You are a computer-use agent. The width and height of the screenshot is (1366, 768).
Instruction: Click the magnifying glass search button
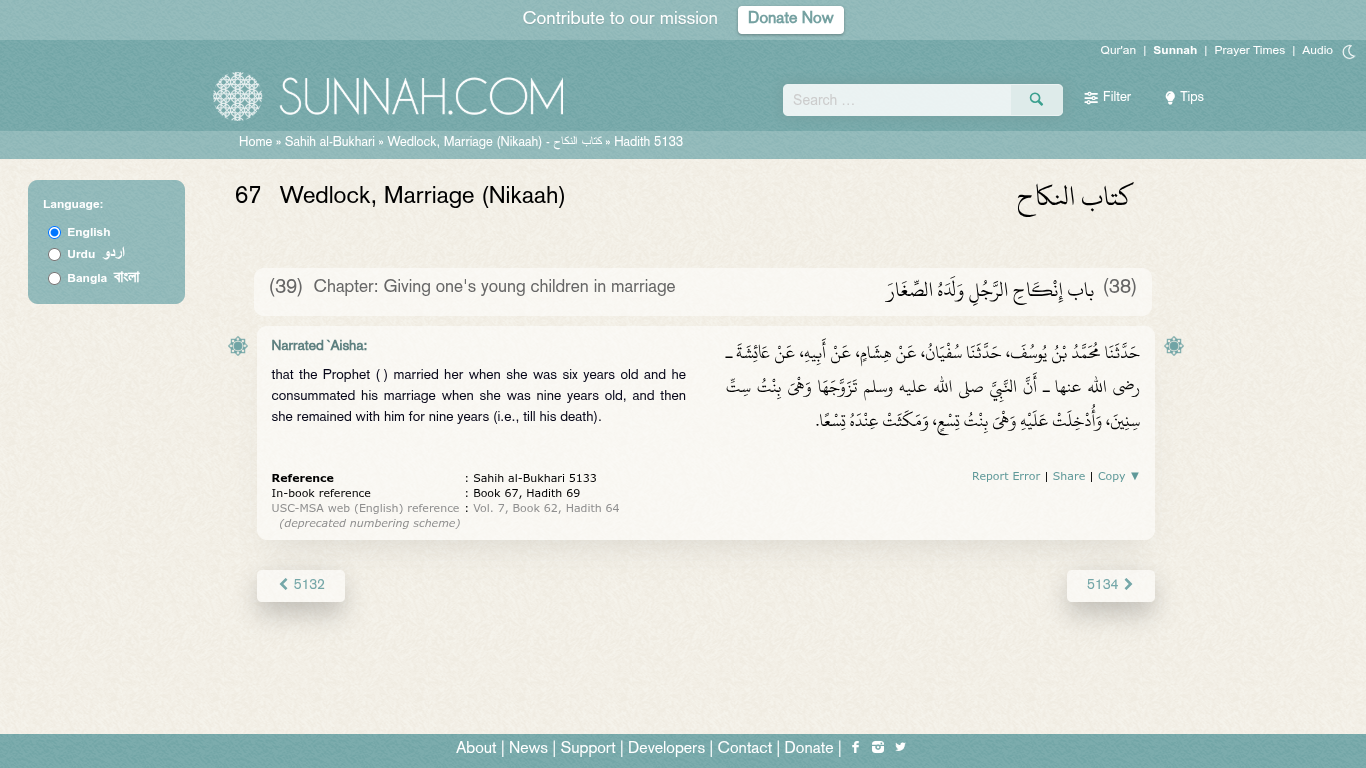point(1036,100)
